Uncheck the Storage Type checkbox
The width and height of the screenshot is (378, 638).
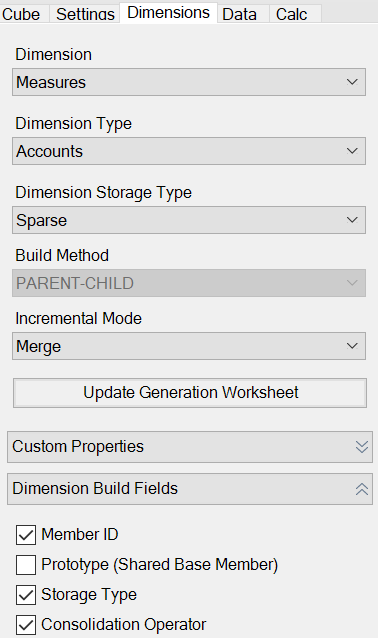pyautogui.click(x=26, y=595)
